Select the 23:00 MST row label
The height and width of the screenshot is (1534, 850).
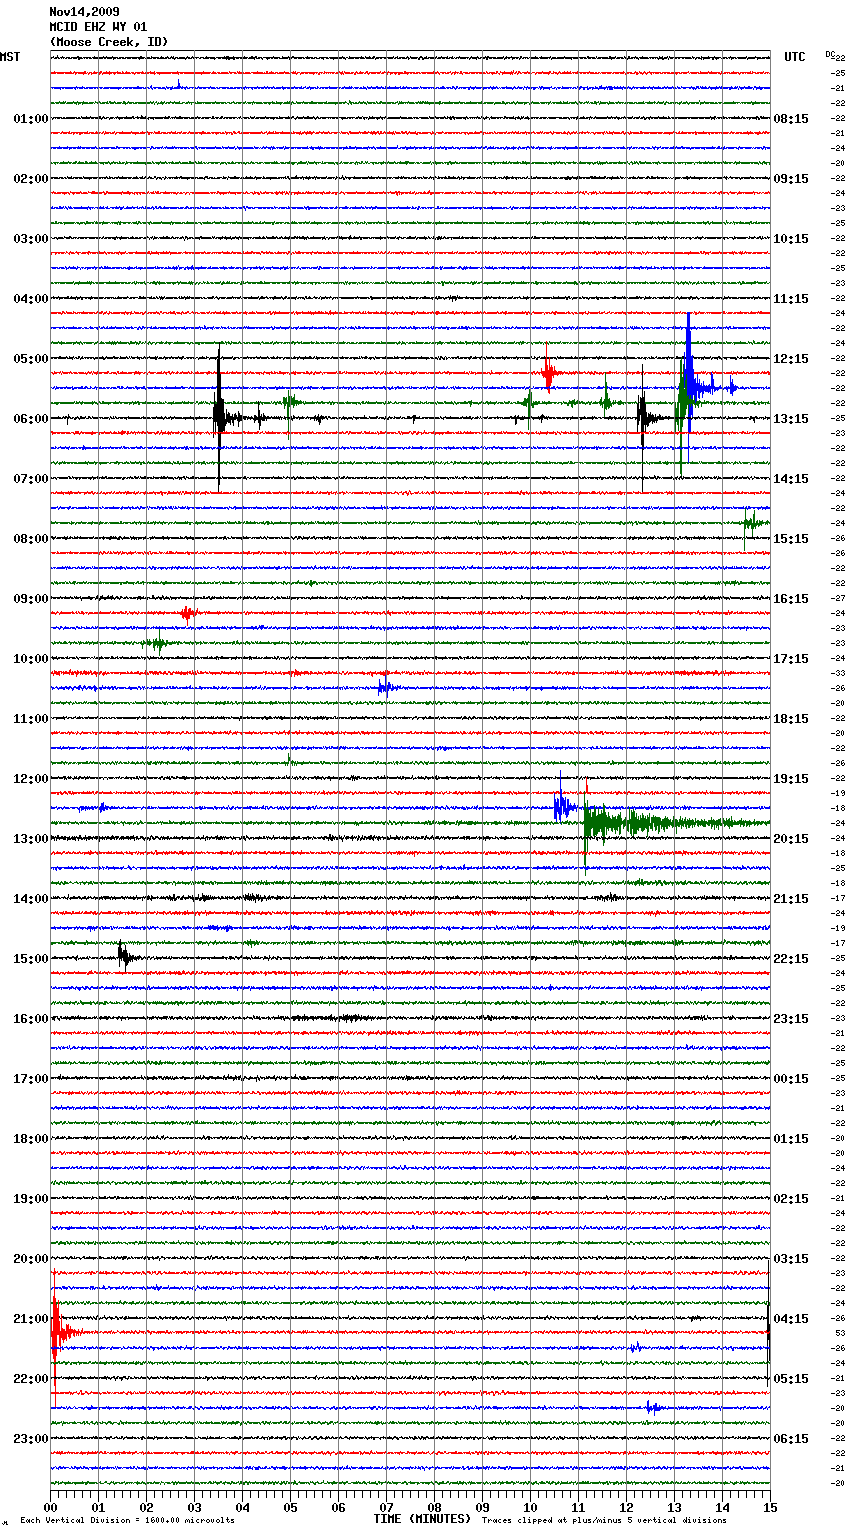31,1439
